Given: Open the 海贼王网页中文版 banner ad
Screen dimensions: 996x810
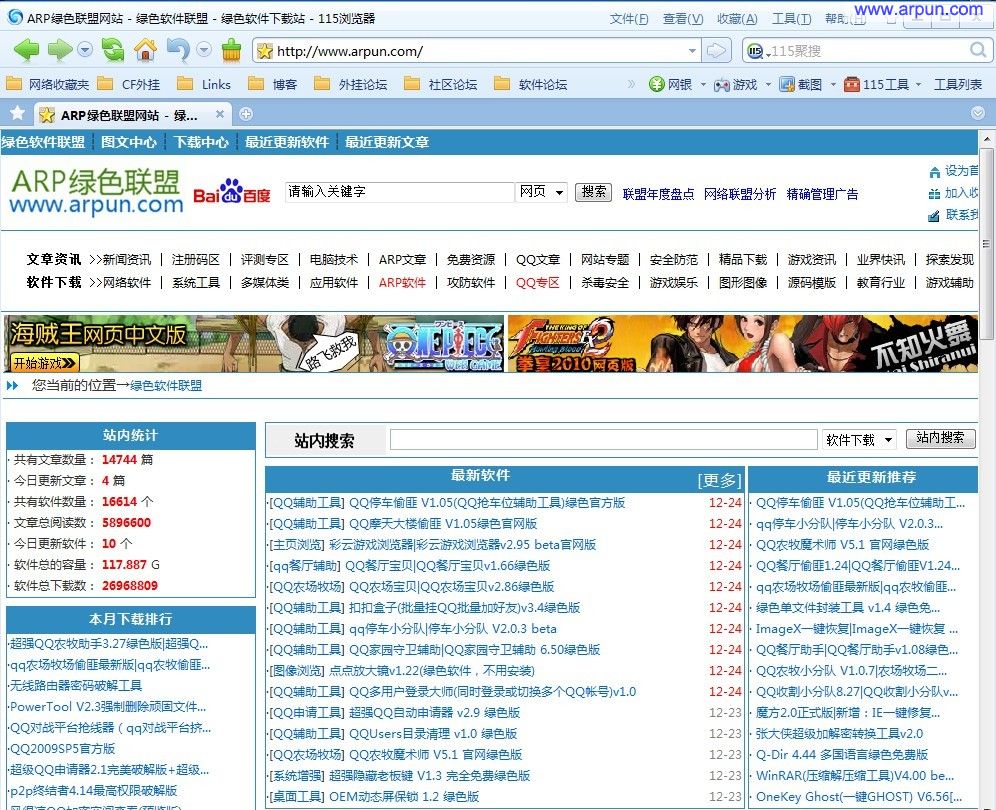Looking at the screenshot, I should [254, 344].
